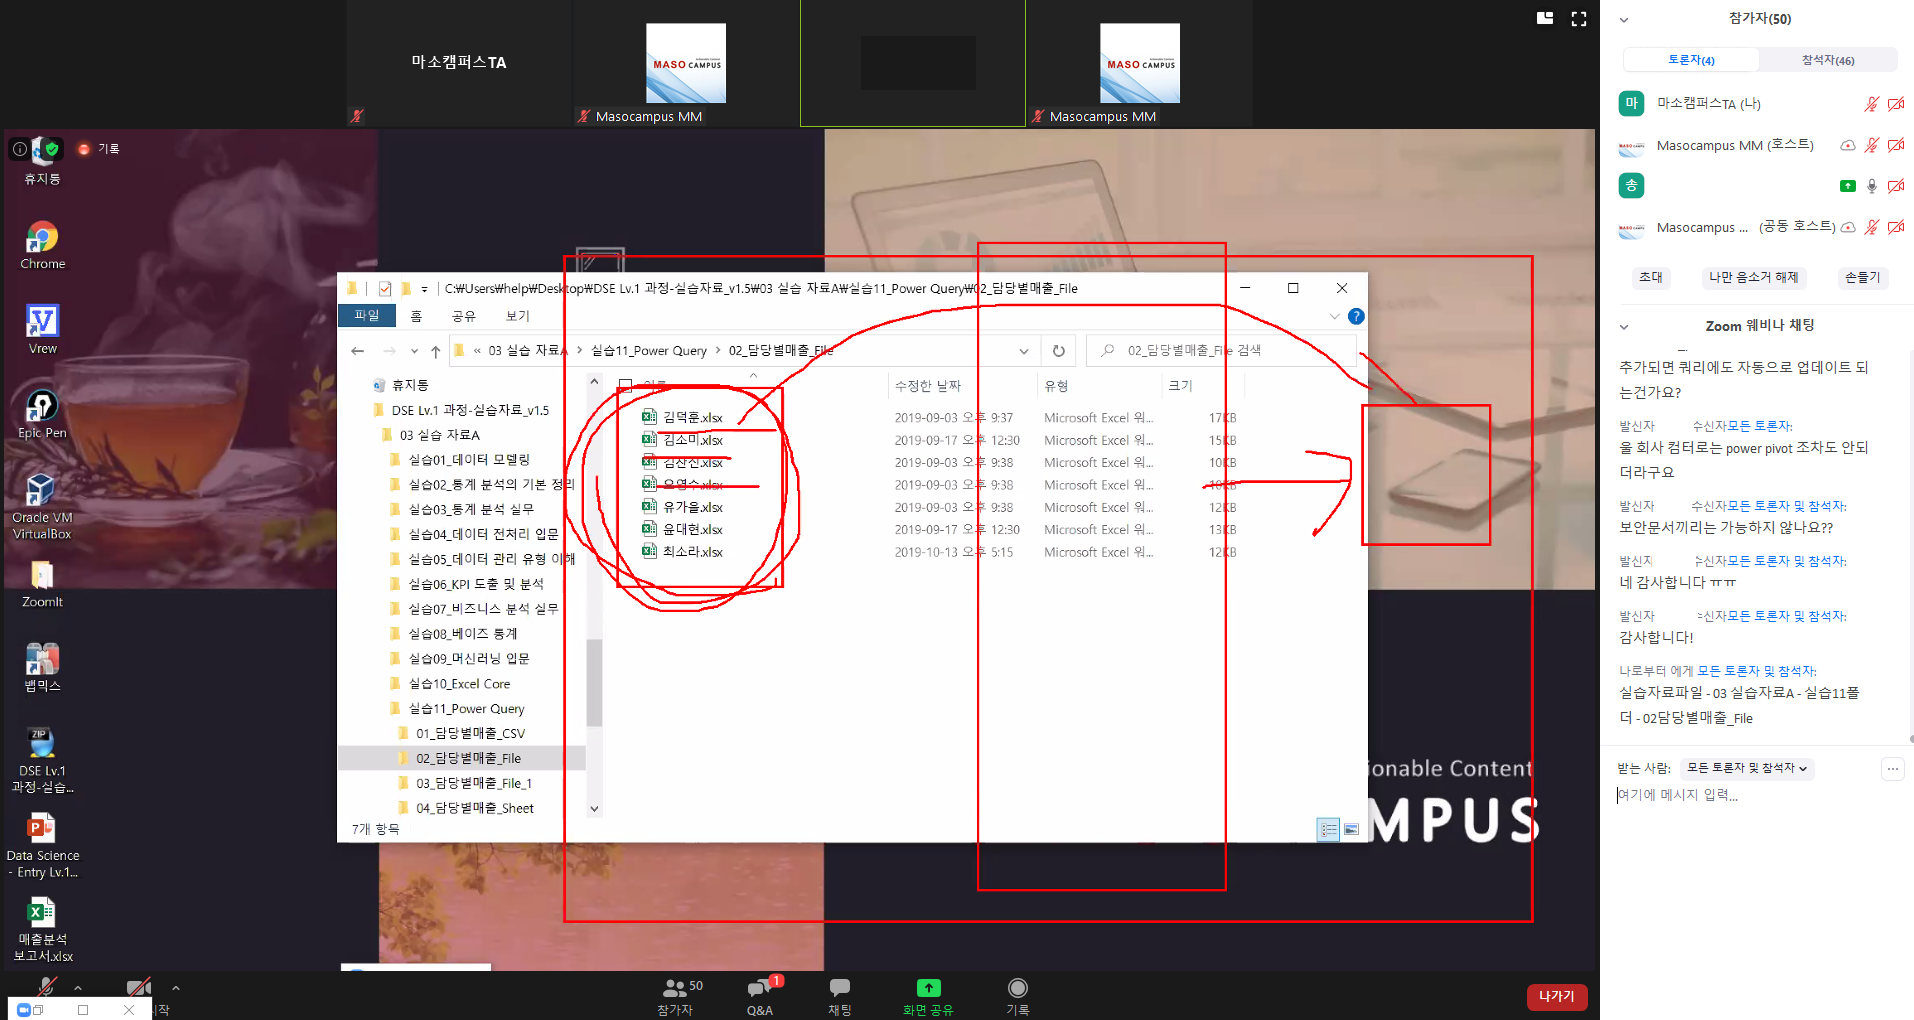Open the 참가자 participants icon in toolbar
Screen dimensions: 1914x1020
675,989
